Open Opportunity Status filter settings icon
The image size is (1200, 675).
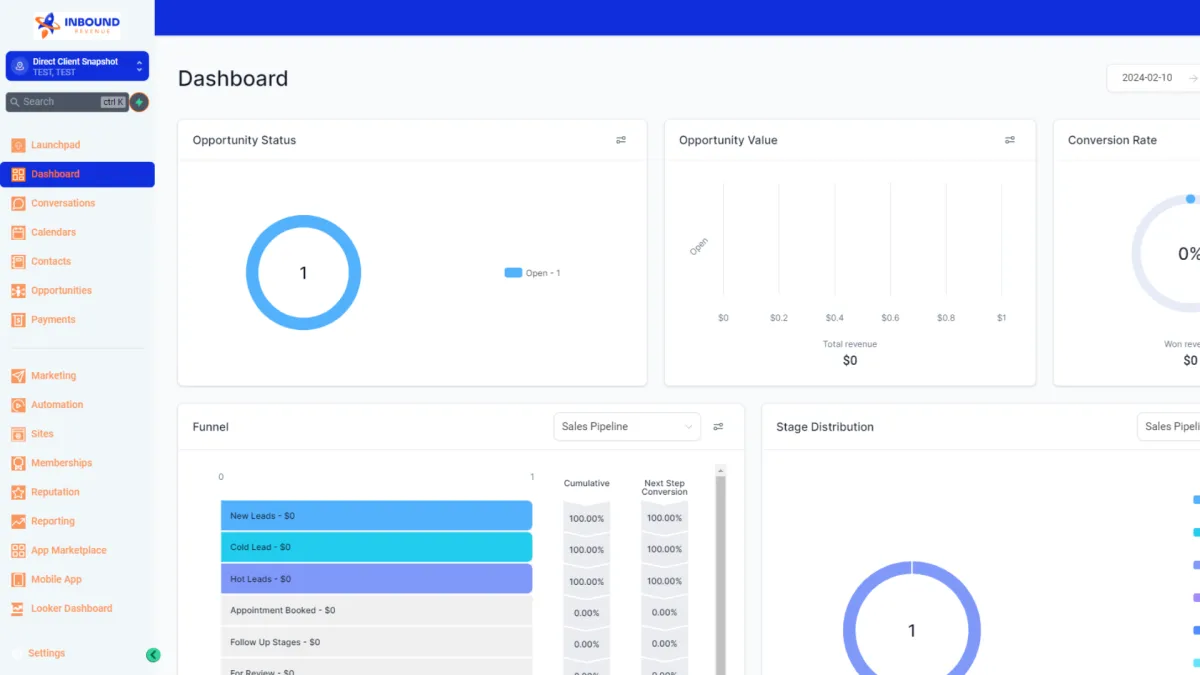pos(621,140)
